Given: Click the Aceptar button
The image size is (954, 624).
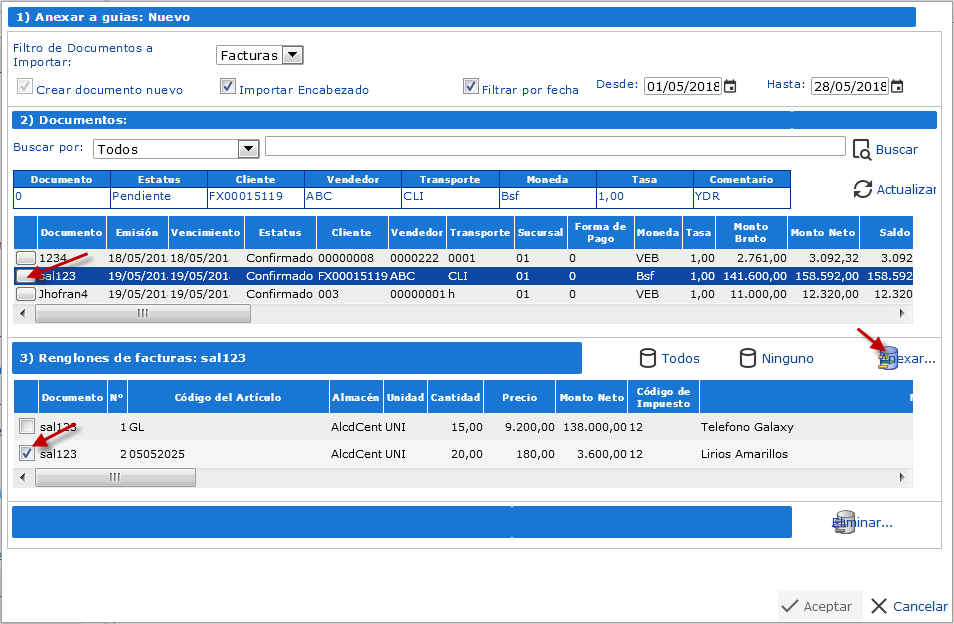Looking at the screenshot, I should click(x=818, y=606).
